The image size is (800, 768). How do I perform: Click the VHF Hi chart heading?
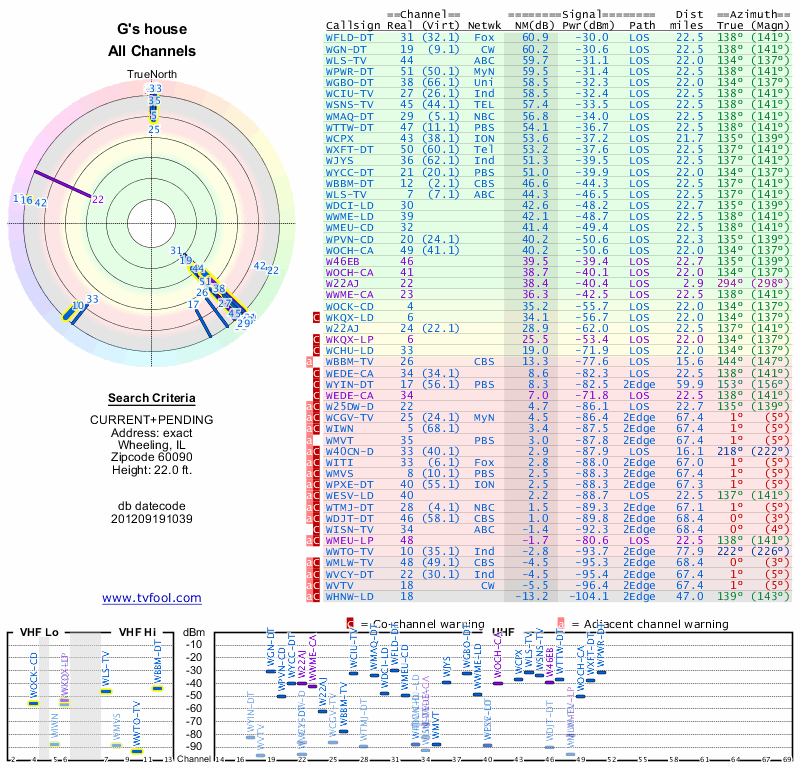(x=137, y=632)
